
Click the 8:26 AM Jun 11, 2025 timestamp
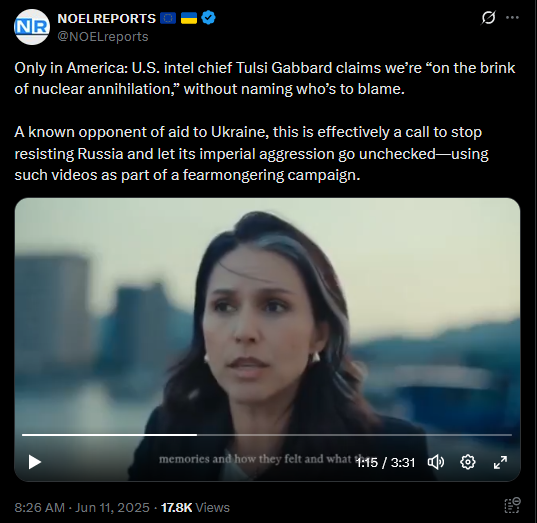82,508
